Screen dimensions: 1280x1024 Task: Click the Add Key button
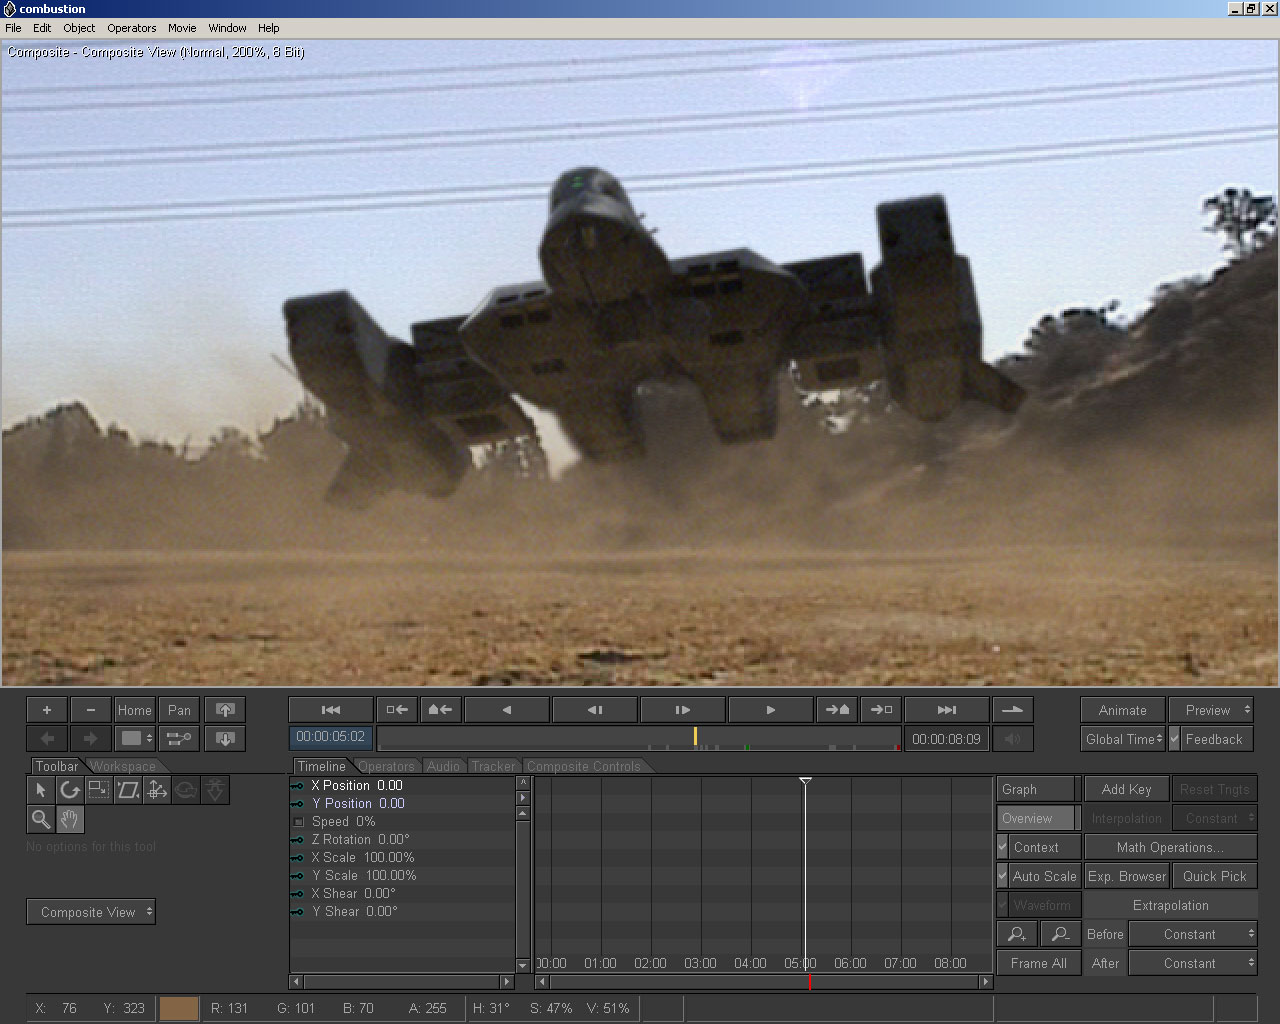1126,789
